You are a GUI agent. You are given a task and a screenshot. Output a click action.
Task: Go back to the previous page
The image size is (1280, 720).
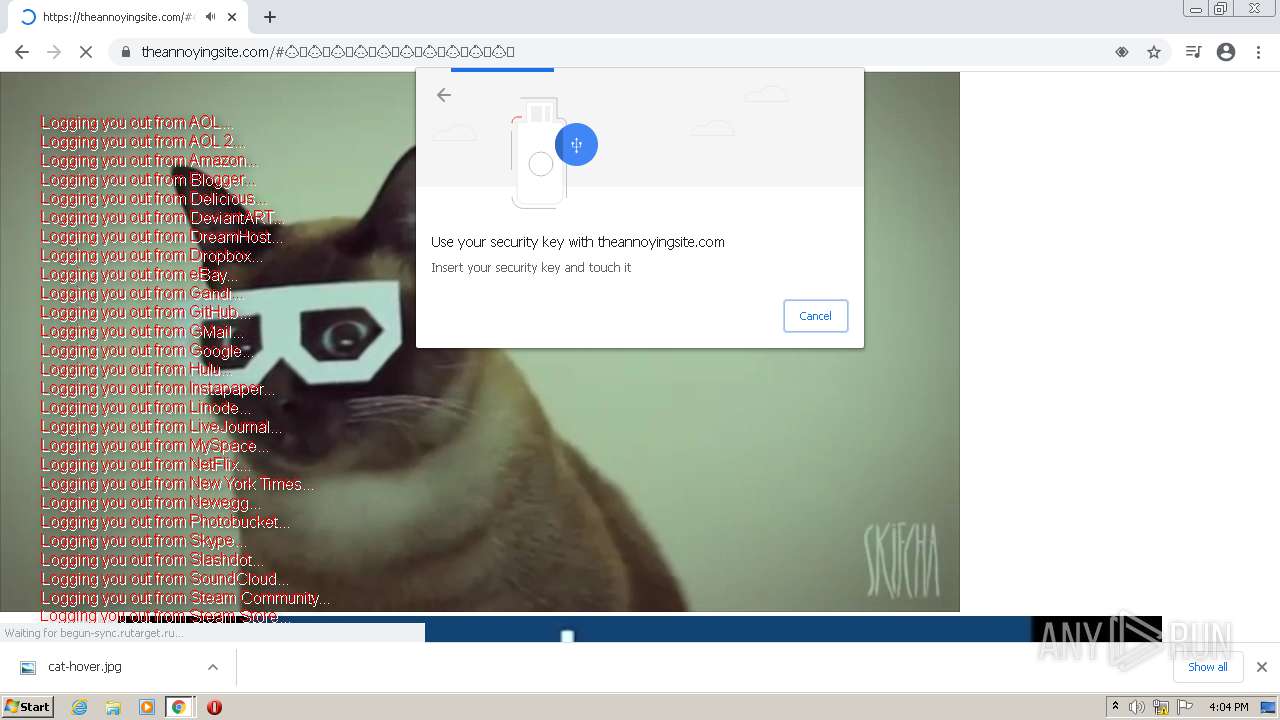click(22, 52)
